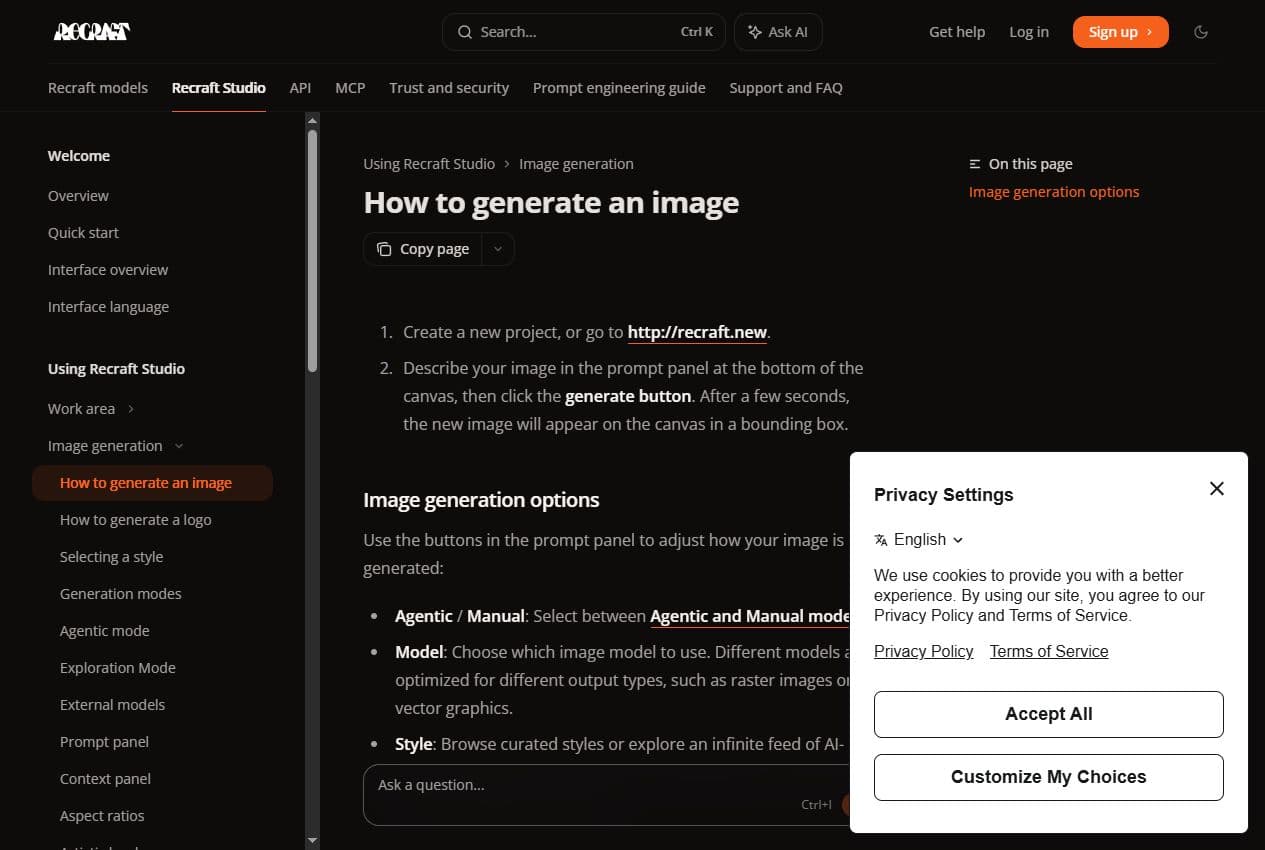Click the Search input field
Image resolution: width=1265 pixels, height=850 pixels.
[x=584, y=32]
